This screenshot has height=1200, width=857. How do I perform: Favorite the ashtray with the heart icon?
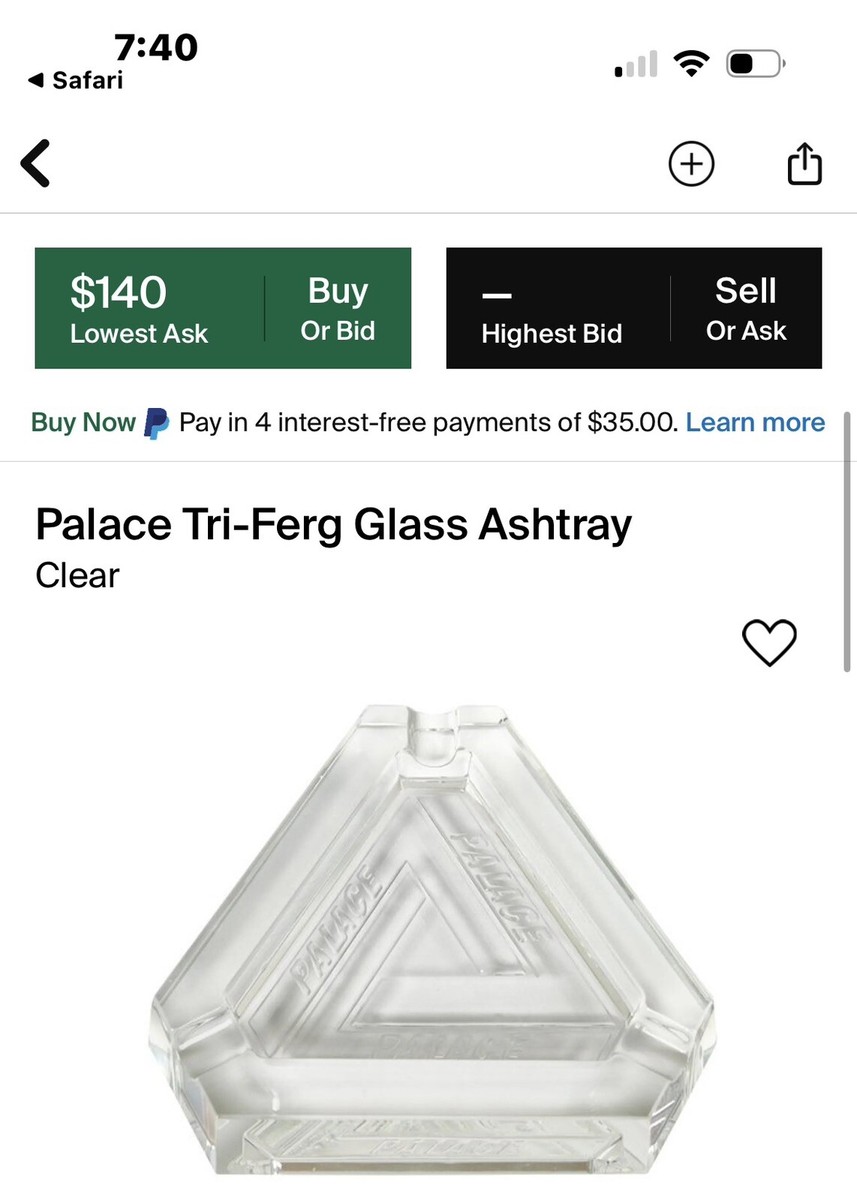point(770,643)
